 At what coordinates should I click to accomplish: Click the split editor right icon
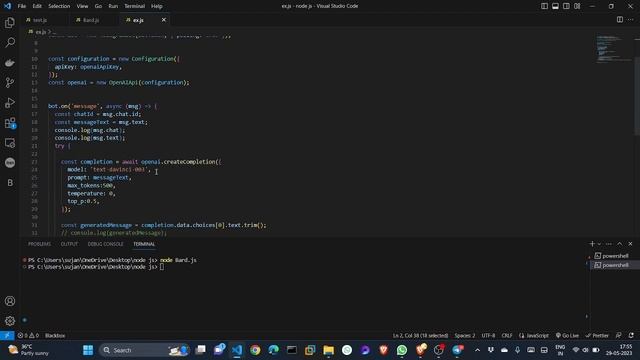click(x=620, y=20)
